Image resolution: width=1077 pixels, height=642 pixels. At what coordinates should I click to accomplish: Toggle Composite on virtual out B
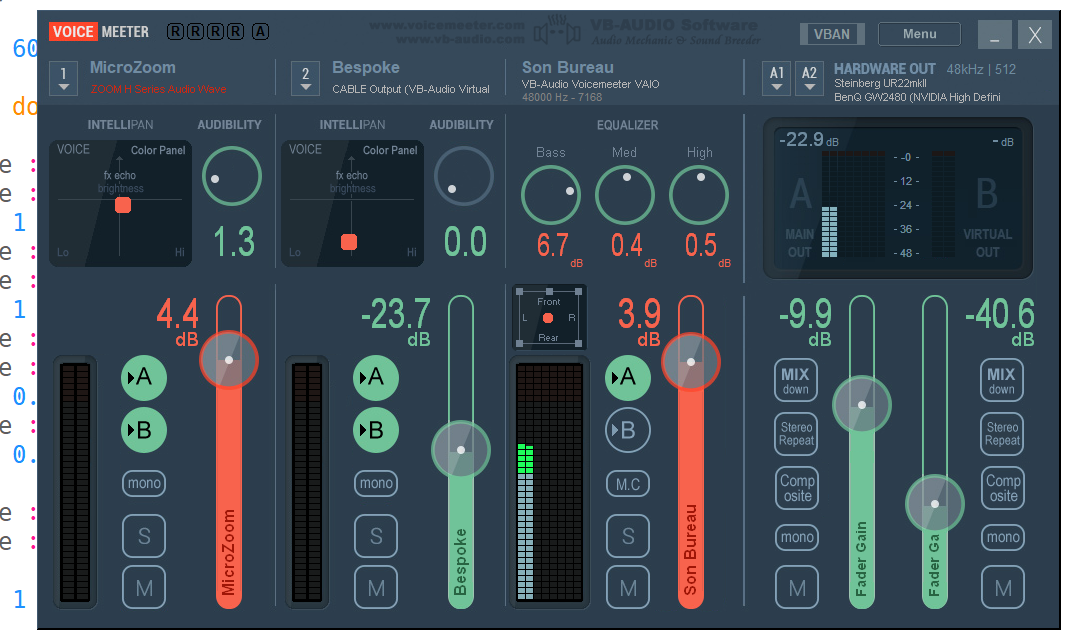point(1003,488)
